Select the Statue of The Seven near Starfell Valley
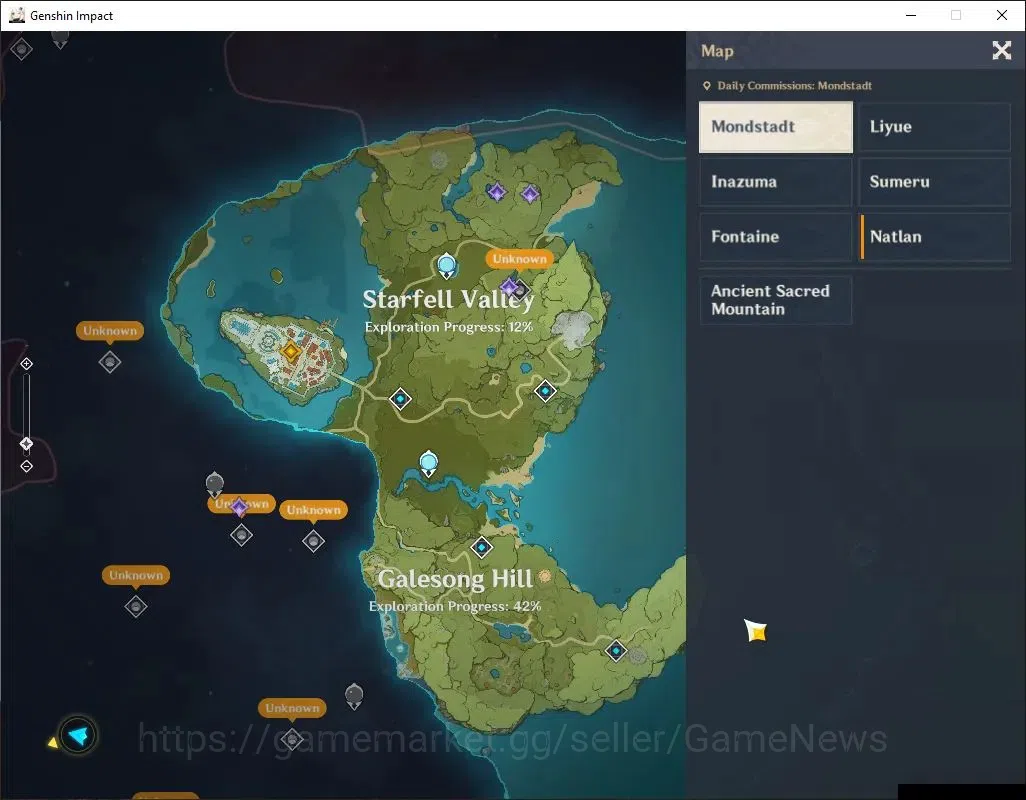 [446, 266]
